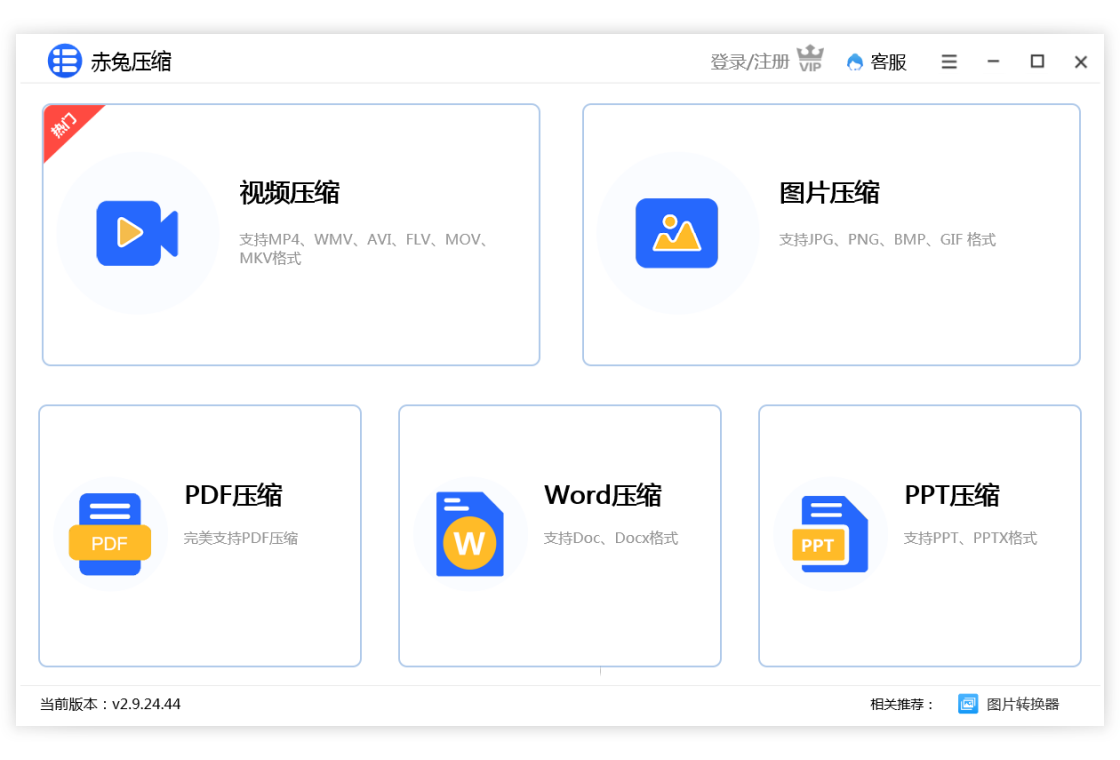Click the 相关推荐 label
Image resolution: width=1120 pixels, height=760 pixels.
click(902, 704)
